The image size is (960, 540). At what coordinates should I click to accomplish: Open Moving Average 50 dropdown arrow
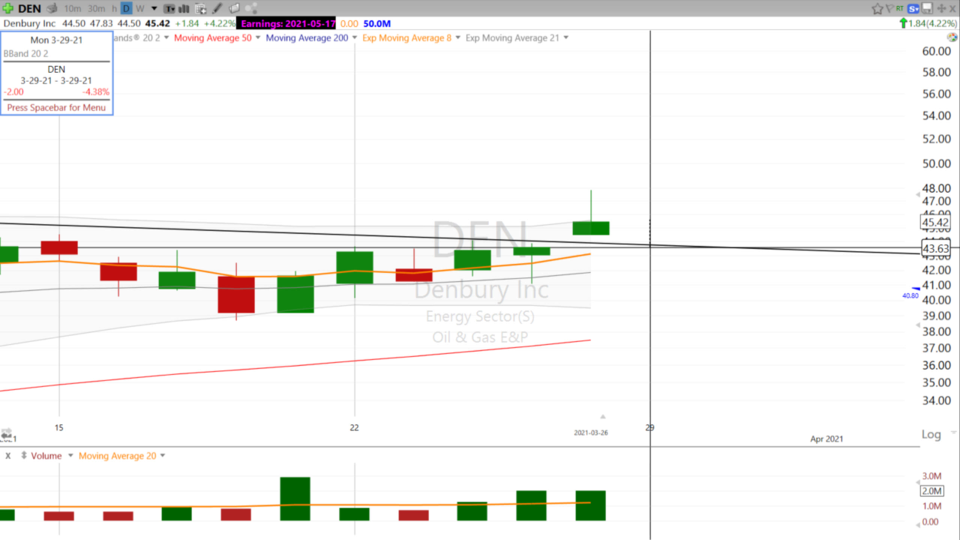(x=258, y=38)
